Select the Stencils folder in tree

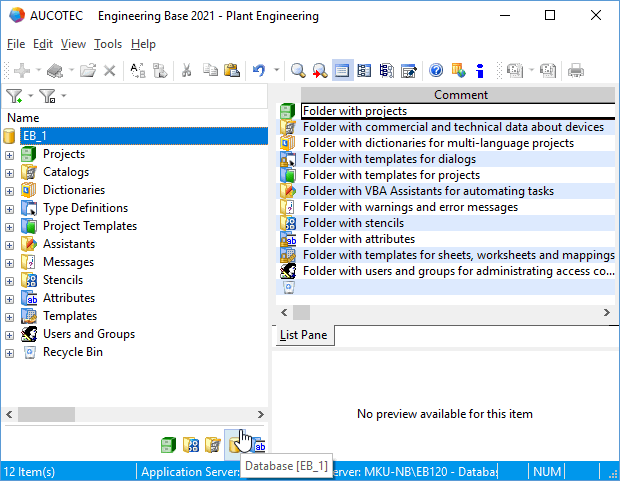tap(62, 280)
